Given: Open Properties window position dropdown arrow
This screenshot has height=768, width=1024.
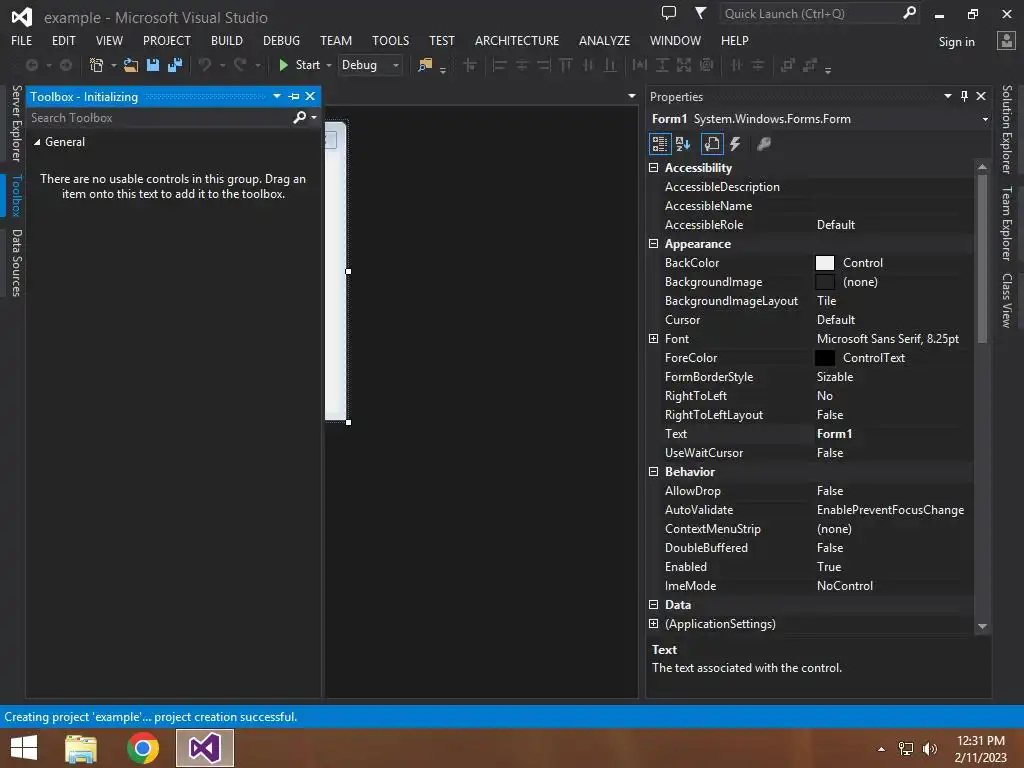Looking at the screenshot, I should click(948, 96).
